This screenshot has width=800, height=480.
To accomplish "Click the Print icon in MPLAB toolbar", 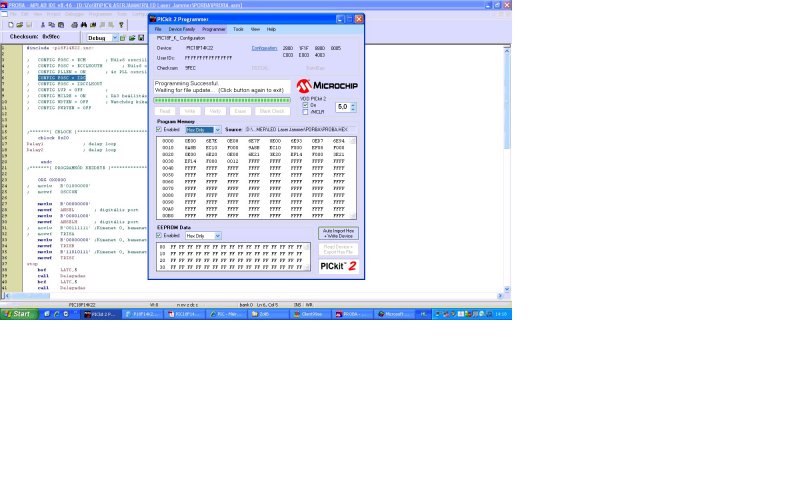I will (x=74, y=24).
